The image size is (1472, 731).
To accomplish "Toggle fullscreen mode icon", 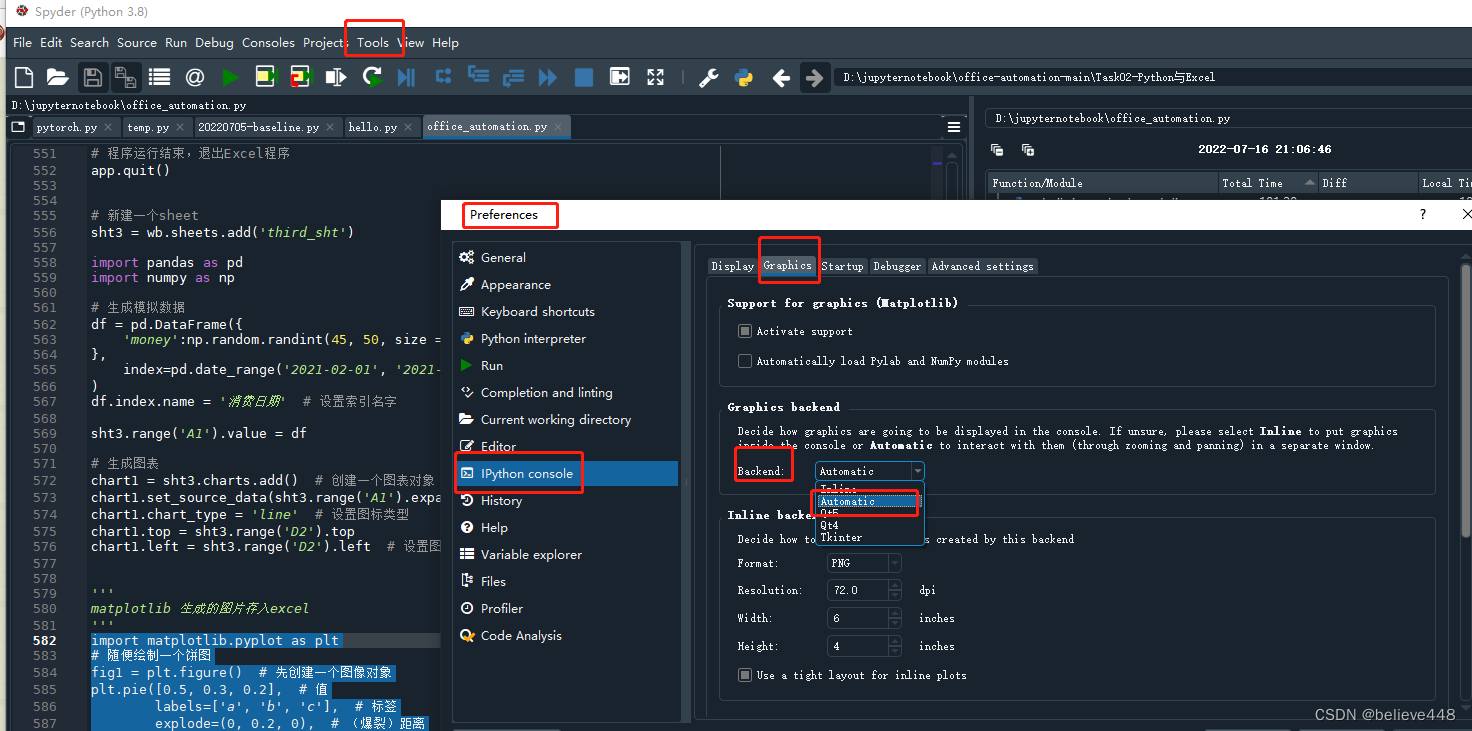I will pos(655,77).
